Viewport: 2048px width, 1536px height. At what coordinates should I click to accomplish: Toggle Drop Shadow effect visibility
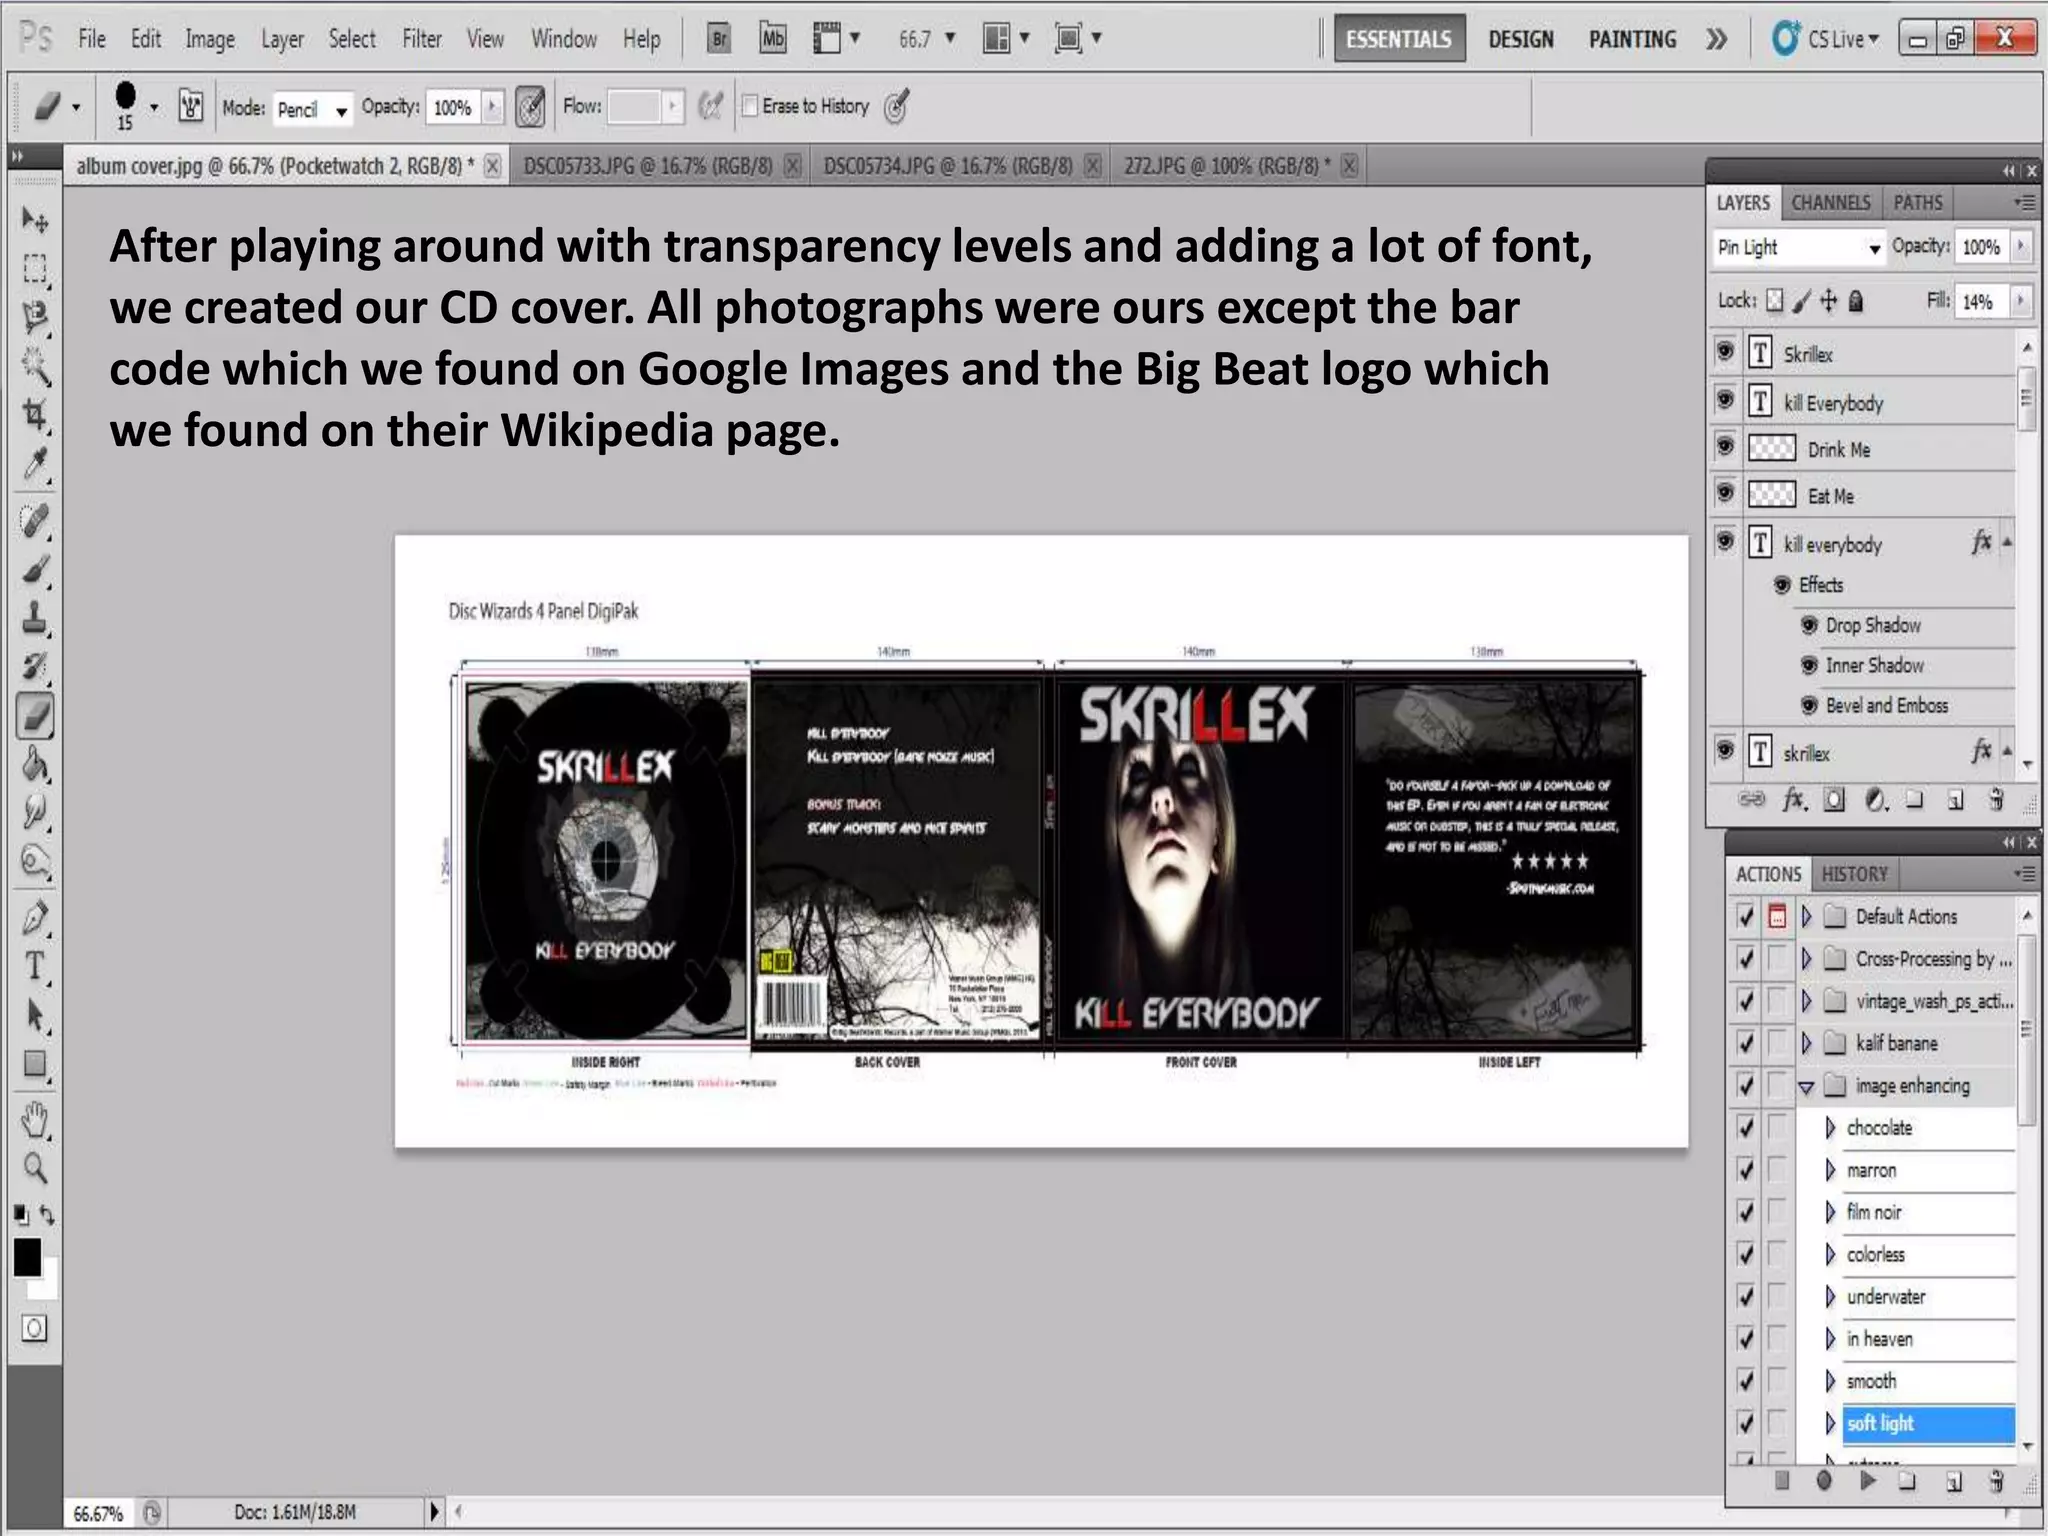[x=1809, y=626]
